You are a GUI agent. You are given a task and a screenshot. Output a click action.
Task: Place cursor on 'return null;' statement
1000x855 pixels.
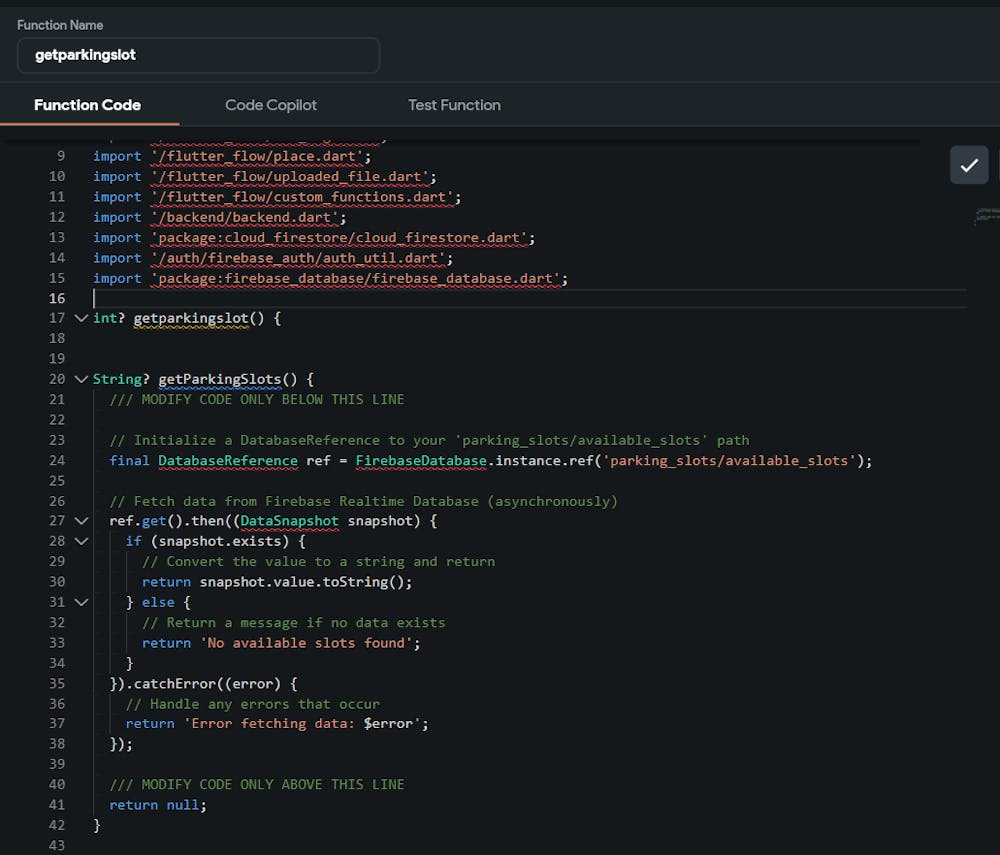(x=158, y=805)
